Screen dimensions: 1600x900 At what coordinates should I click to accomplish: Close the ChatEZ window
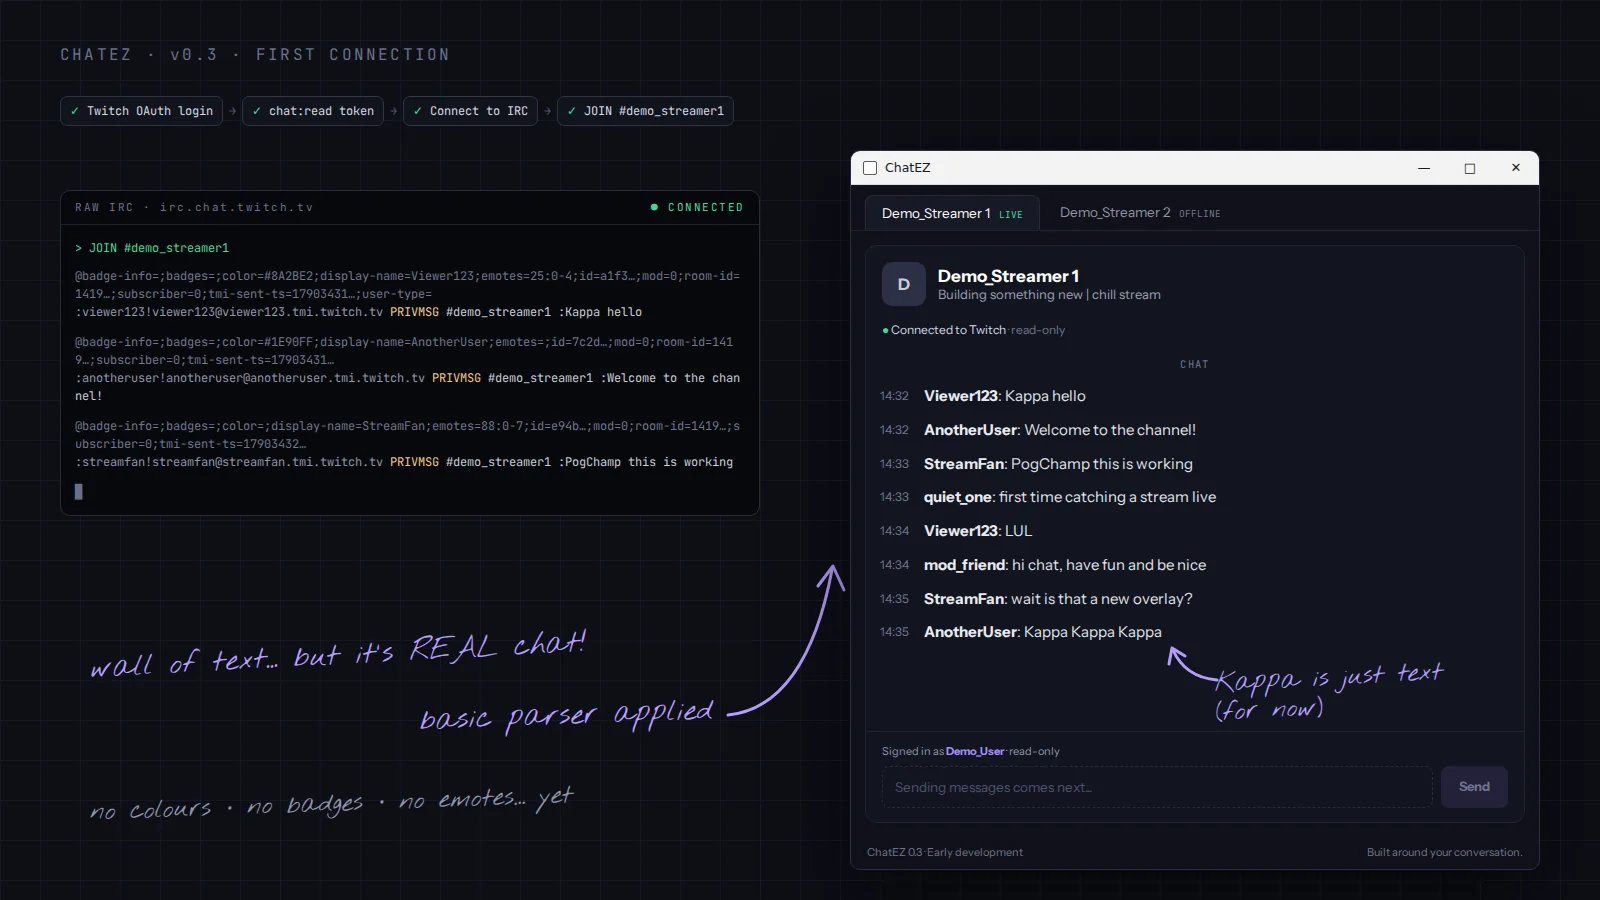pos(1516,168)
